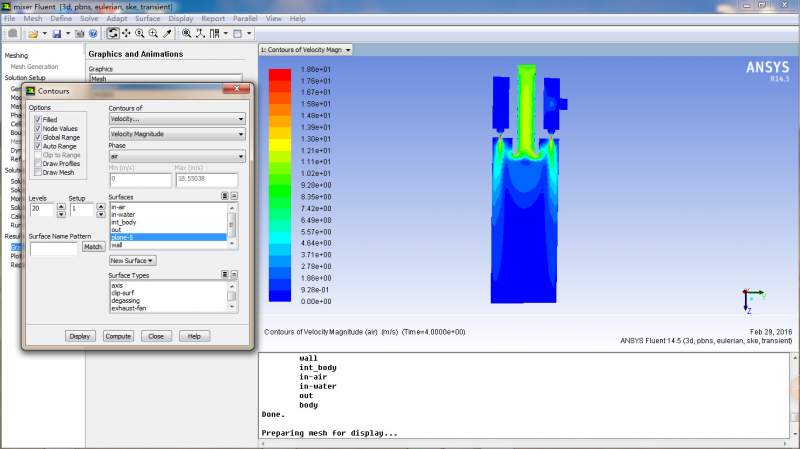Open the Phase dropdown showing air
Image resolution: width=800 pixels, height=449 pixels.
point(177,157)
